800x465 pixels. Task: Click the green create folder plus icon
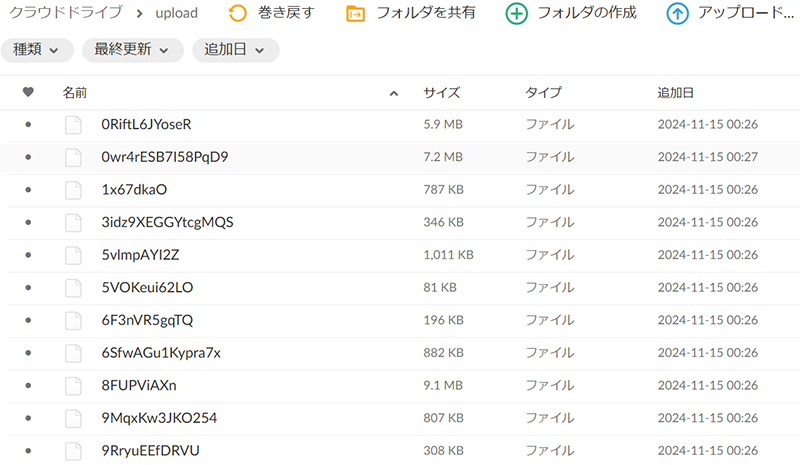516,14
